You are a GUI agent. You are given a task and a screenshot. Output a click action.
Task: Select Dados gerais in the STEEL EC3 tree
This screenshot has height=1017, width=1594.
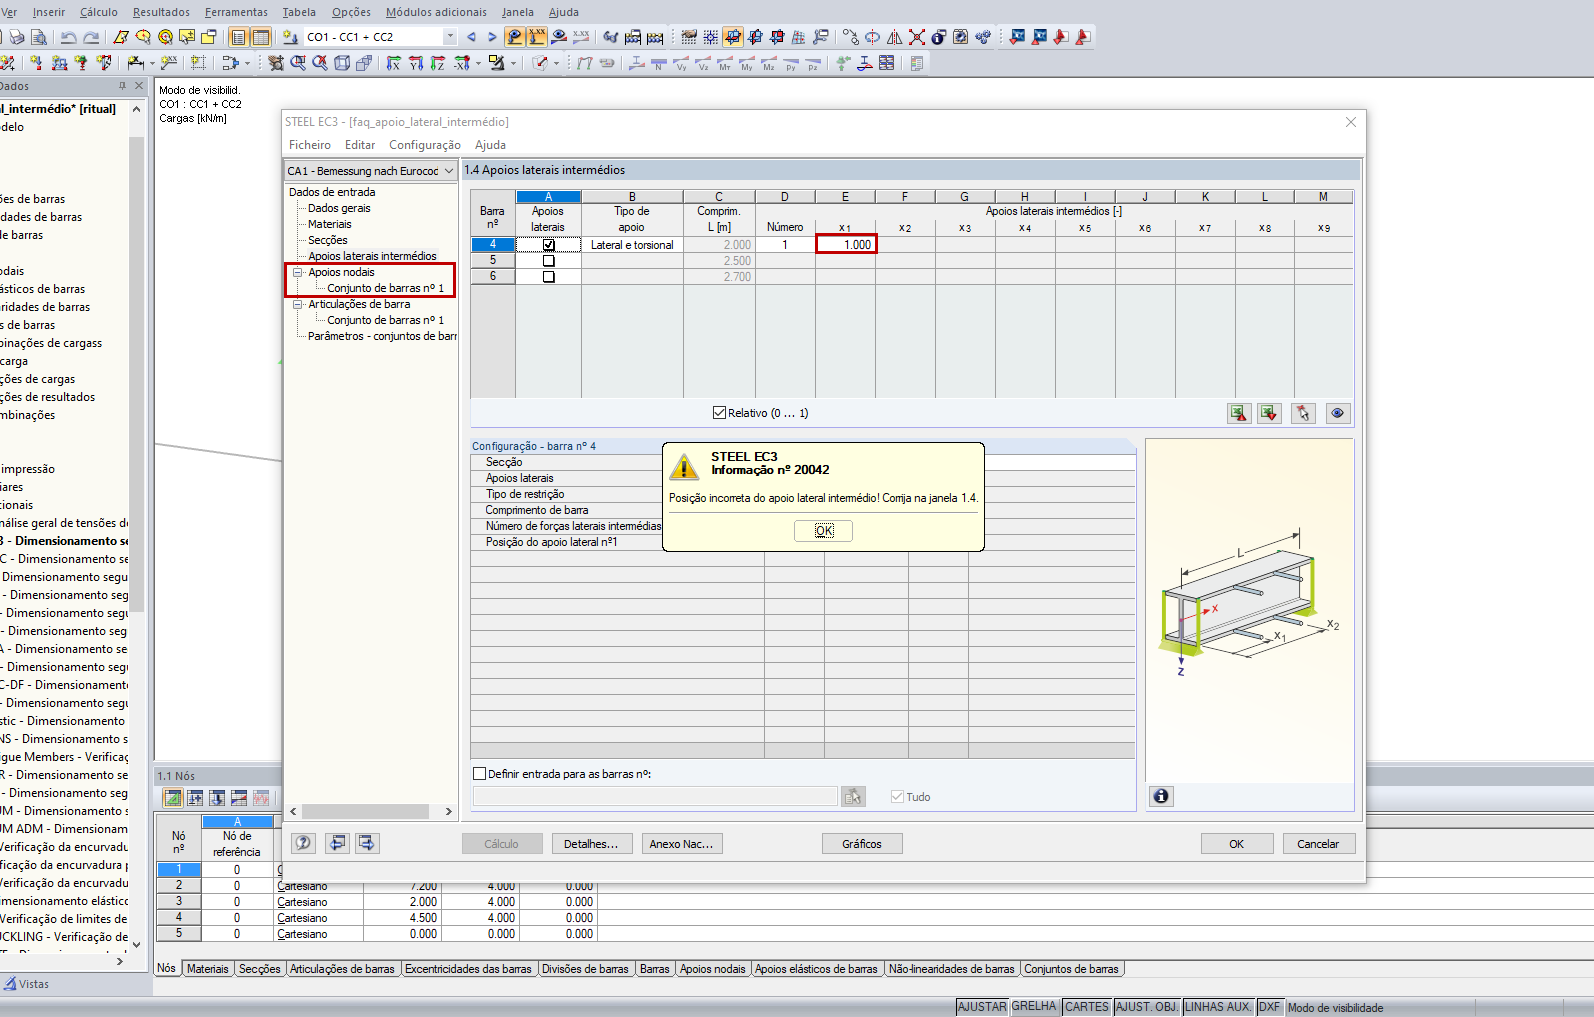(339, 208)
